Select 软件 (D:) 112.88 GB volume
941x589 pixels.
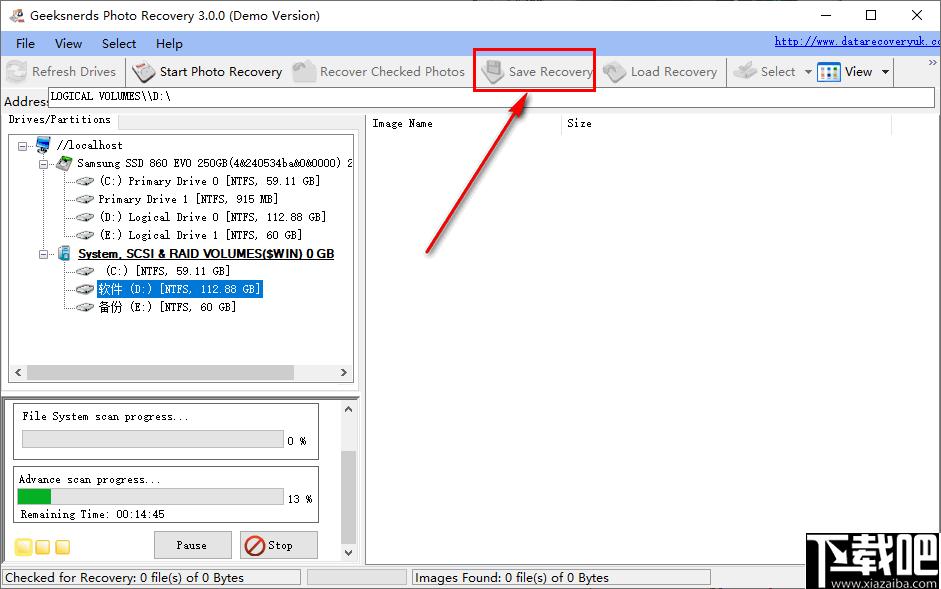point(179,289)
